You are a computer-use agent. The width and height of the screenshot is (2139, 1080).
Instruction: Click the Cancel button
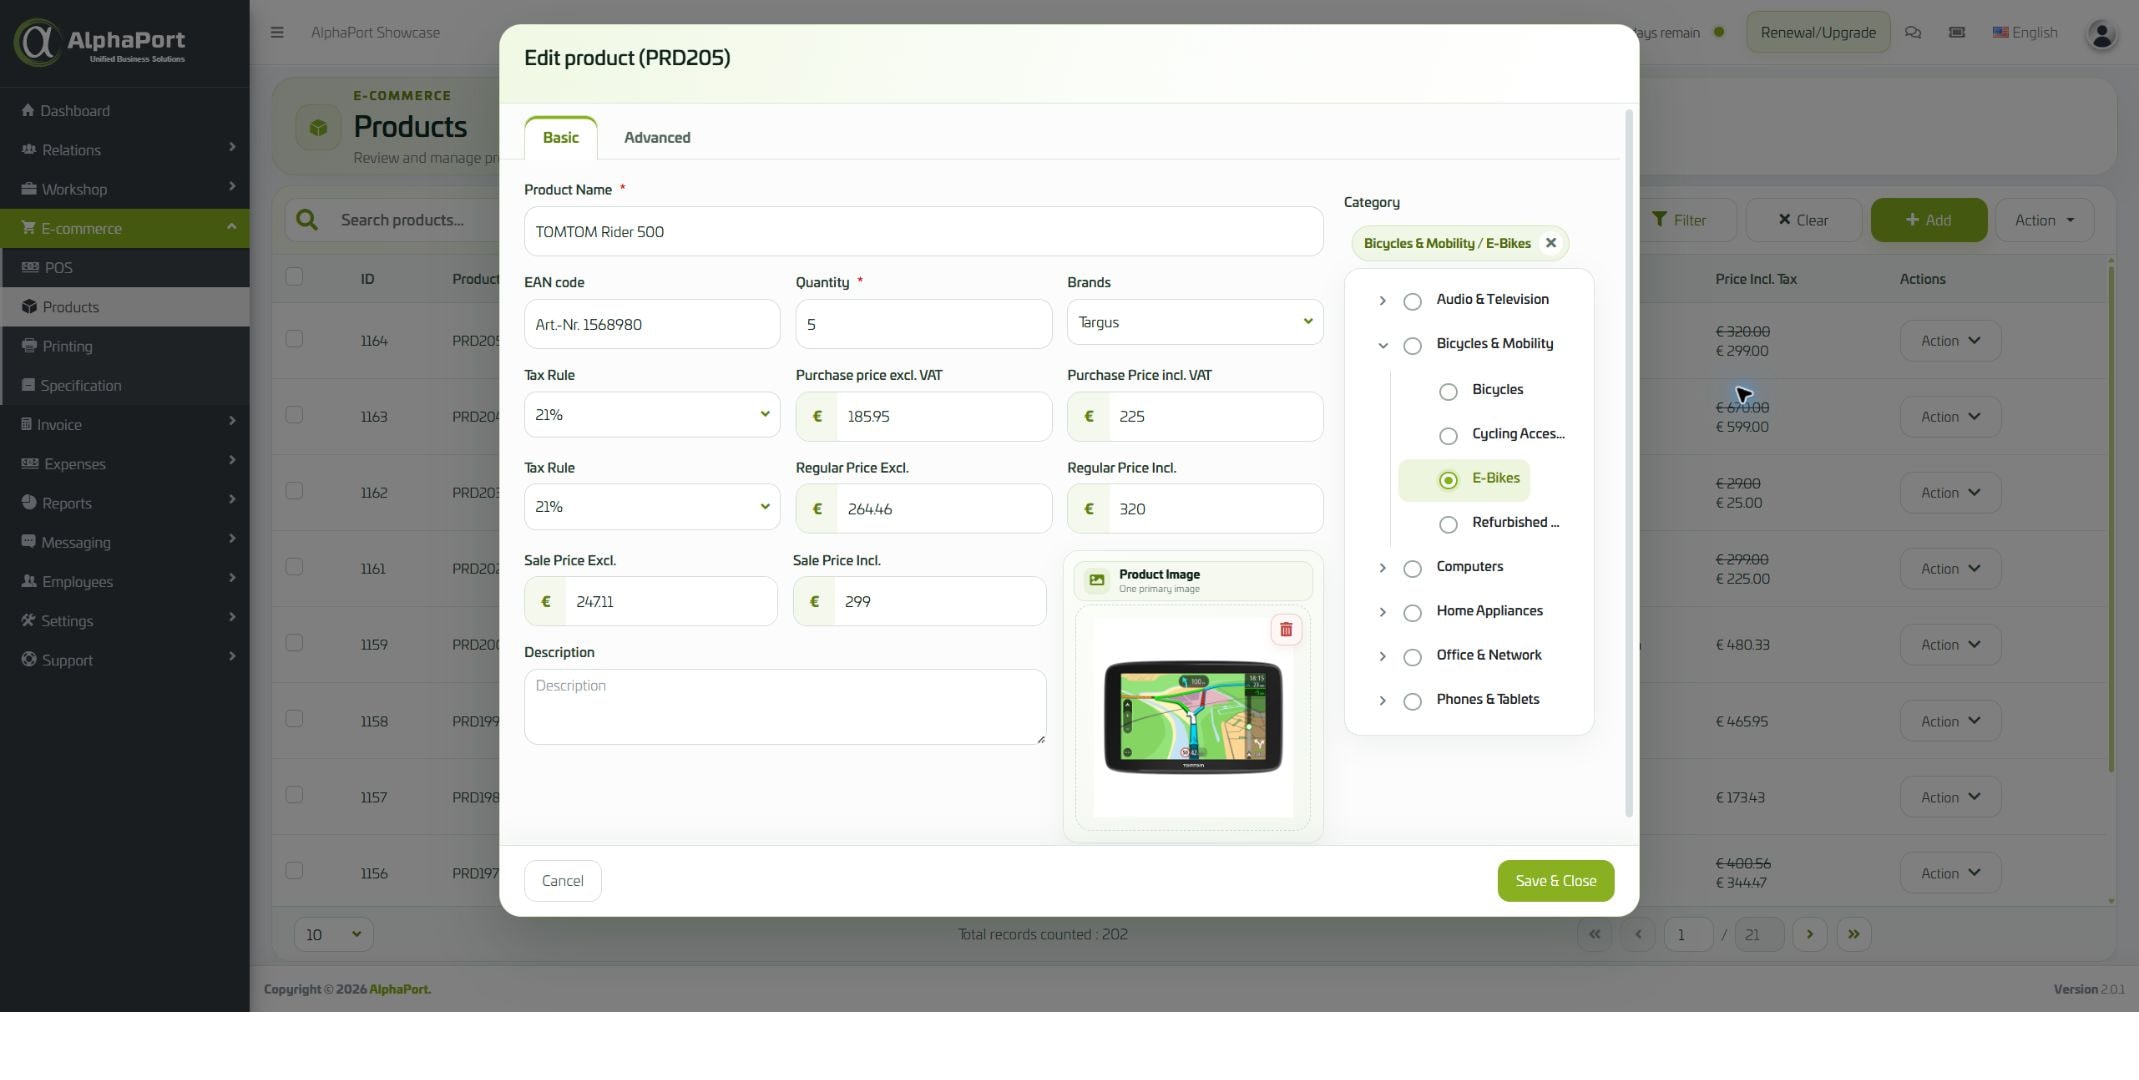tap(563, 881)
